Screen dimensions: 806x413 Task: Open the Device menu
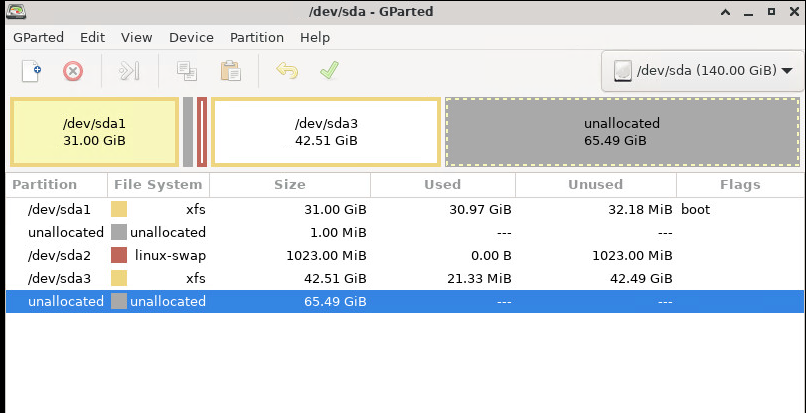(191, 38)
